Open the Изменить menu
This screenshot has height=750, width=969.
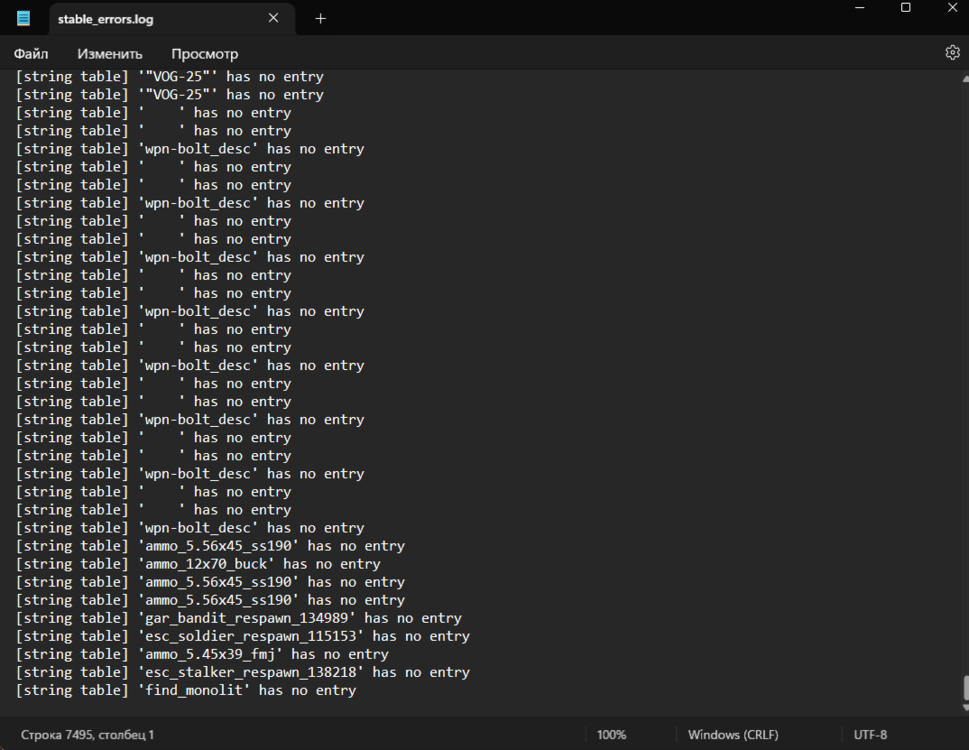(110, 54)
